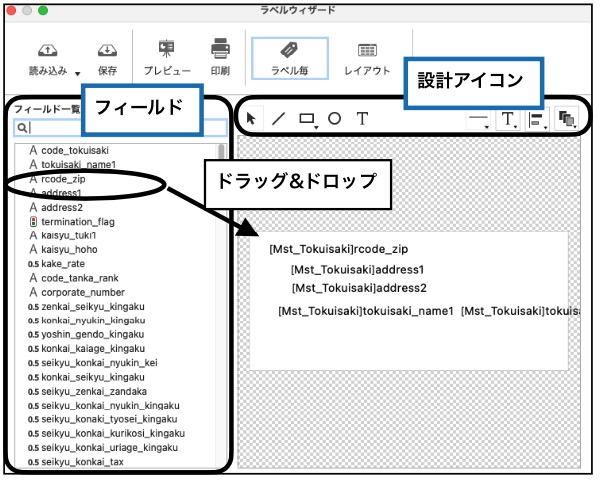Screen dimensions: 608x480
Task: Switch to レイアウト (layout) view
Action: (x=367, y=57)
